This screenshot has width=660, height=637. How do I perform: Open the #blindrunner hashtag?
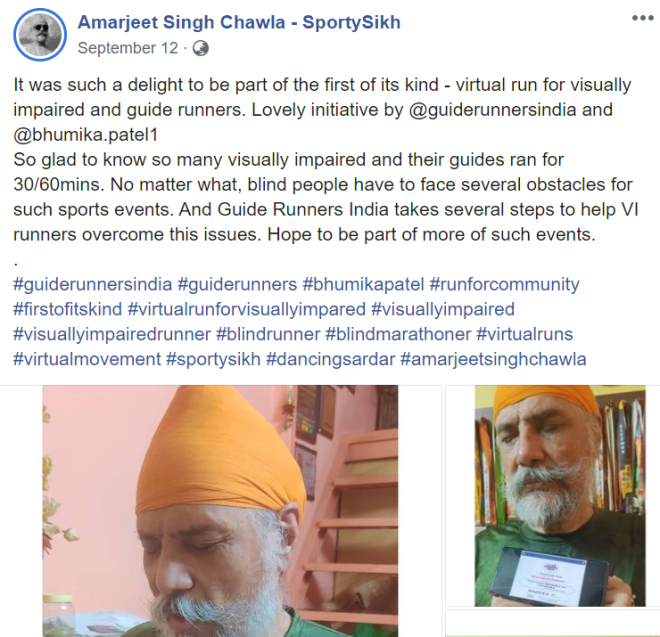point(268,334)
